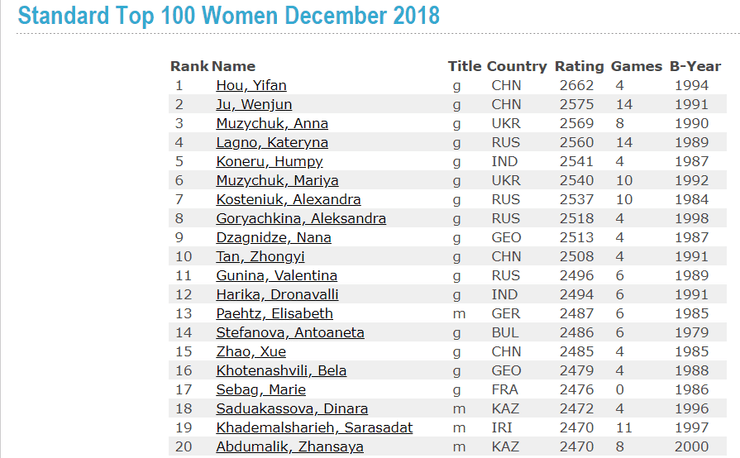Click the Ju, Wenjun name link
Image resolution: width=740 pixels, height=458 pixels.
pyautogui.click(x=253, y=105)
